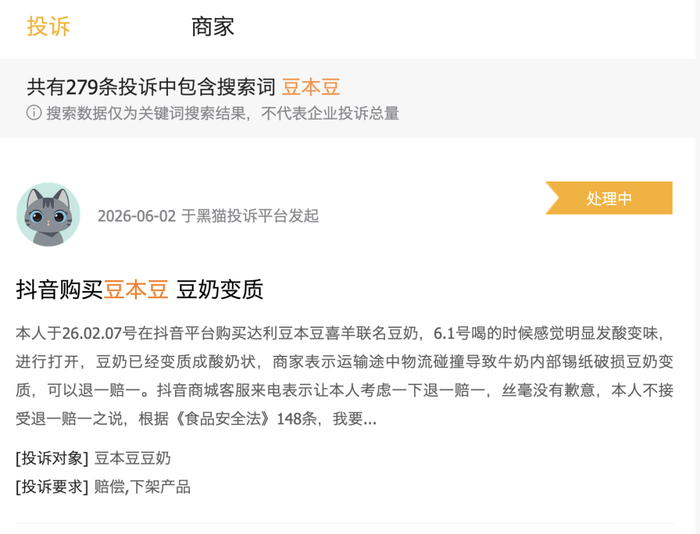Click the gray cat avatar image

coord(48,214)
